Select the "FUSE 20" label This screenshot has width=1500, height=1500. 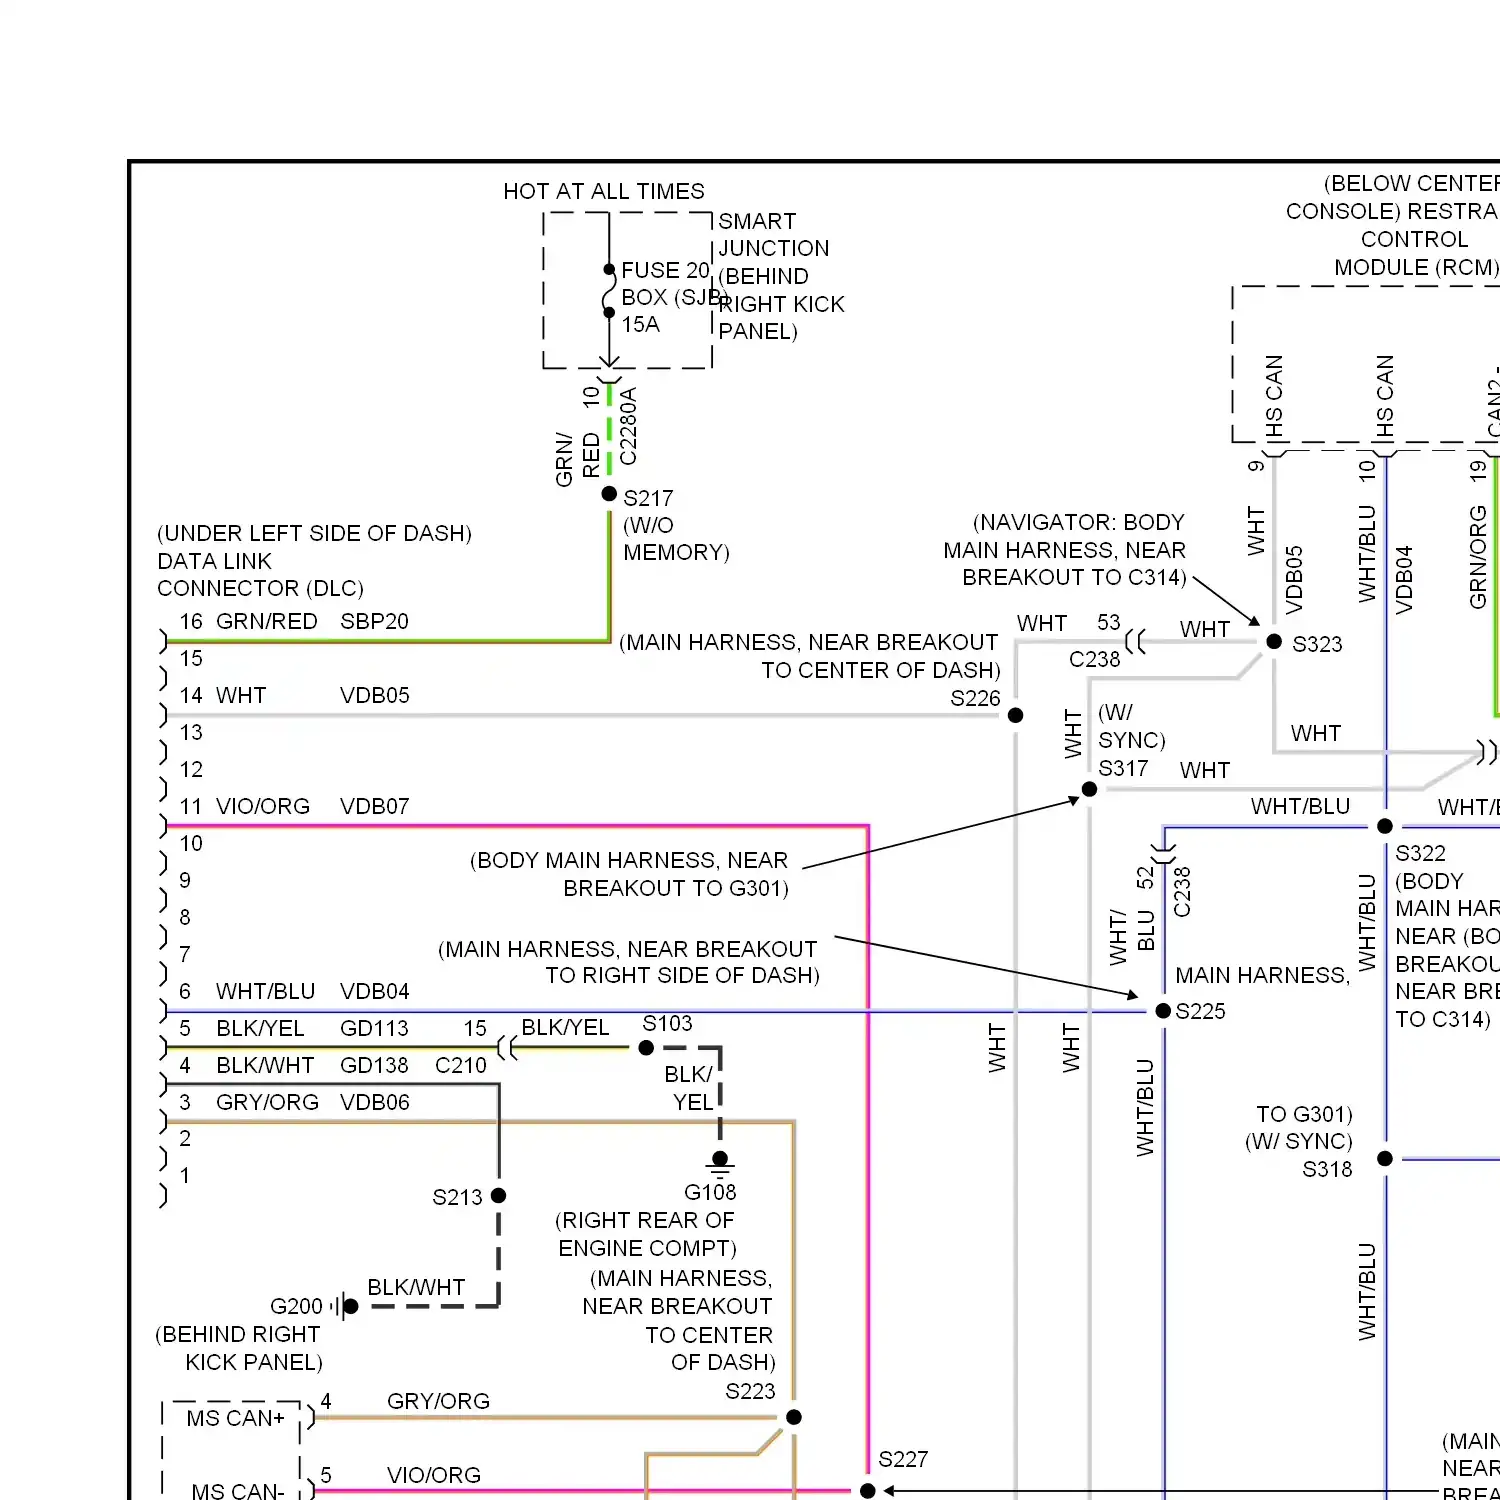click(x=665, y=270)
